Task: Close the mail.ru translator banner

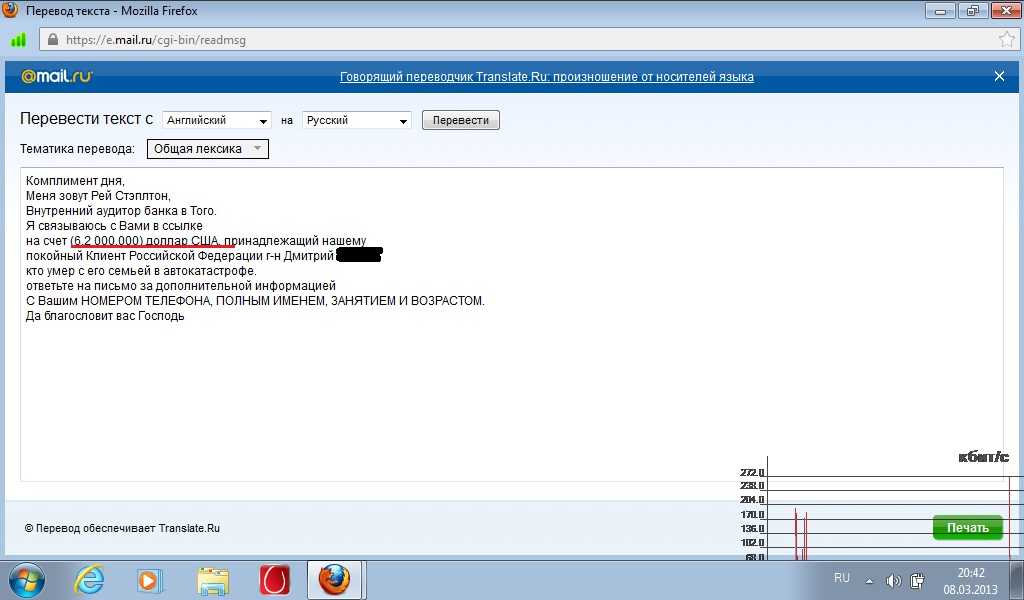Action: [999, 76]
